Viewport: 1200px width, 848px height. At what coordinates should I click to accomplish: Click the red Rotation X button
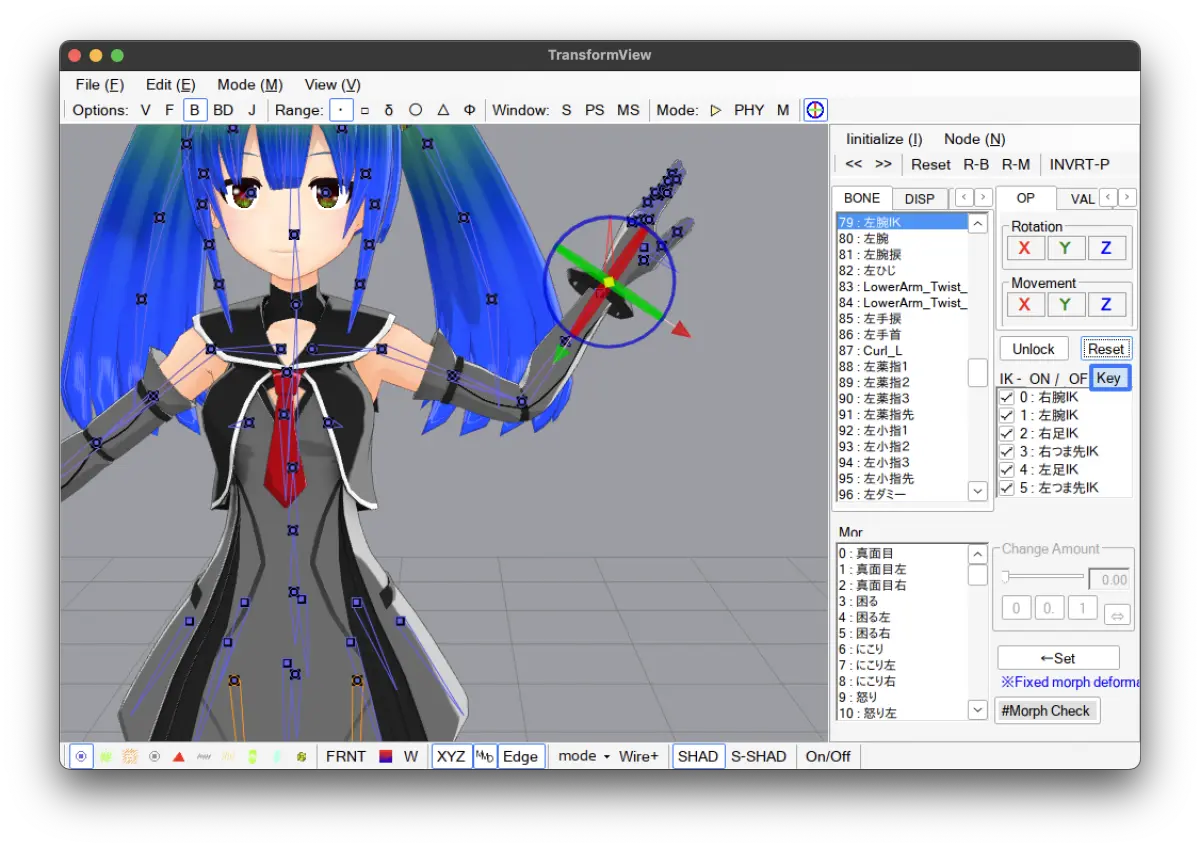coord(1024,248)
